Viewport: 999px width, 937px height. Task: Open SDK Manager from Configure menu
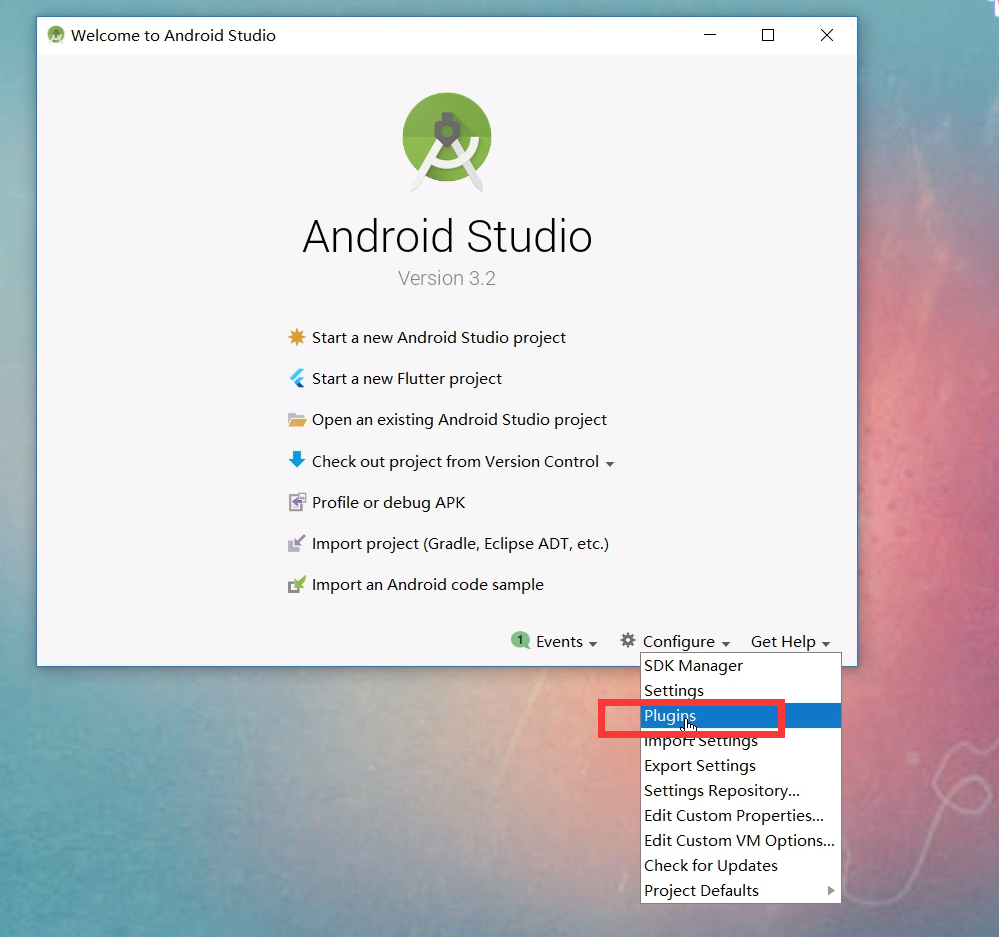click(x=740, y=666)
